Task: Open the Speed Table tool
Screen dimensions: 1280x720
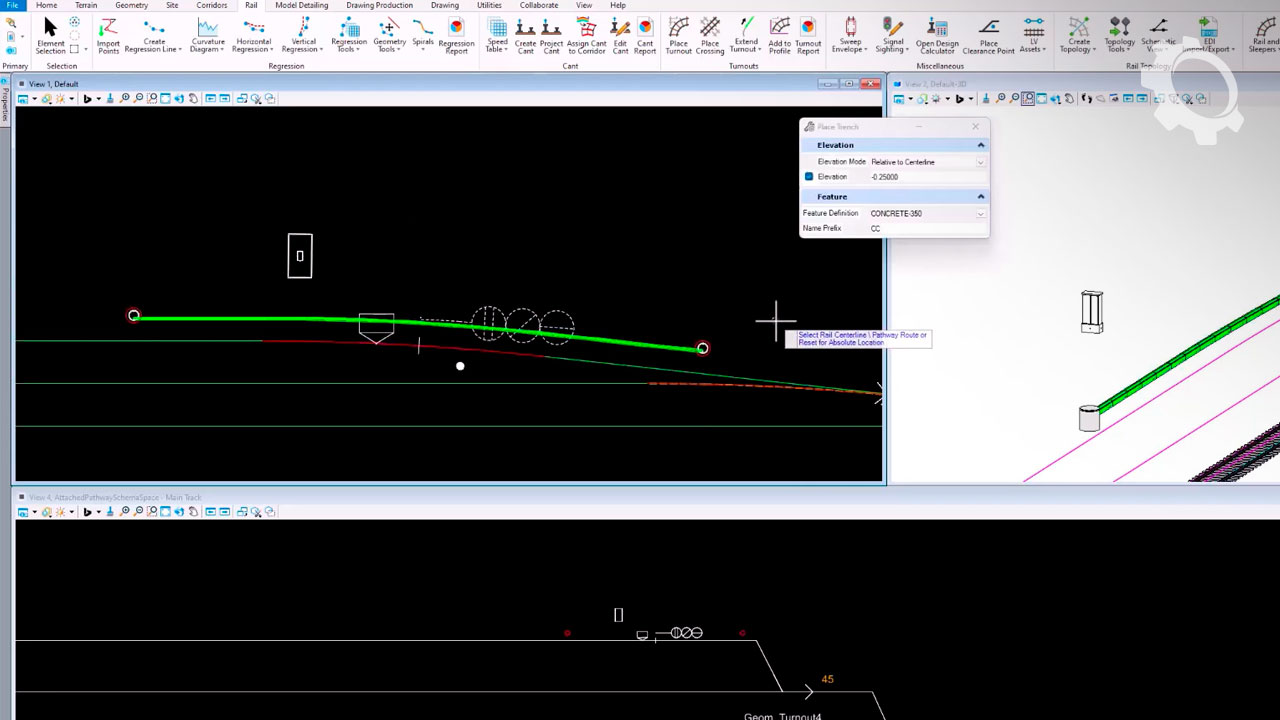Action: pos(497,35)
